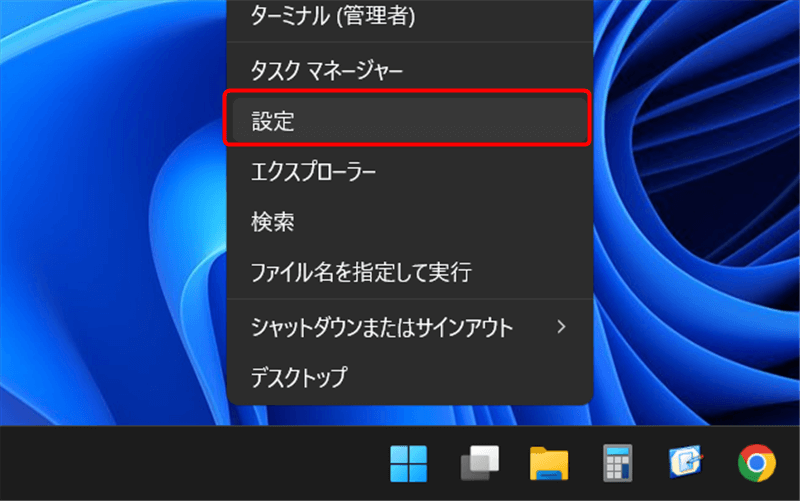This screenshot has width=800, height=501.
Task: Expand the chevron arrow beside シャットダウンまたはサインアウト
Action: [562, 327]
